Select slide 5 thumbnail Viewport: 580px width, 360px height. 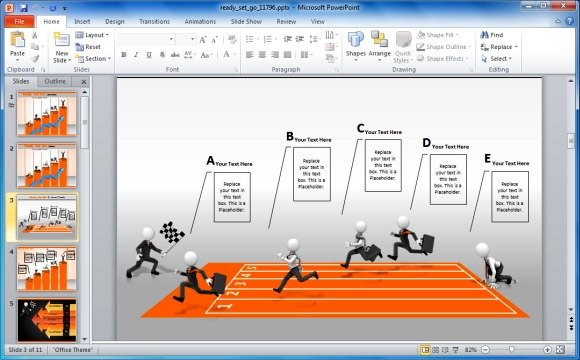tap(47, 320)
